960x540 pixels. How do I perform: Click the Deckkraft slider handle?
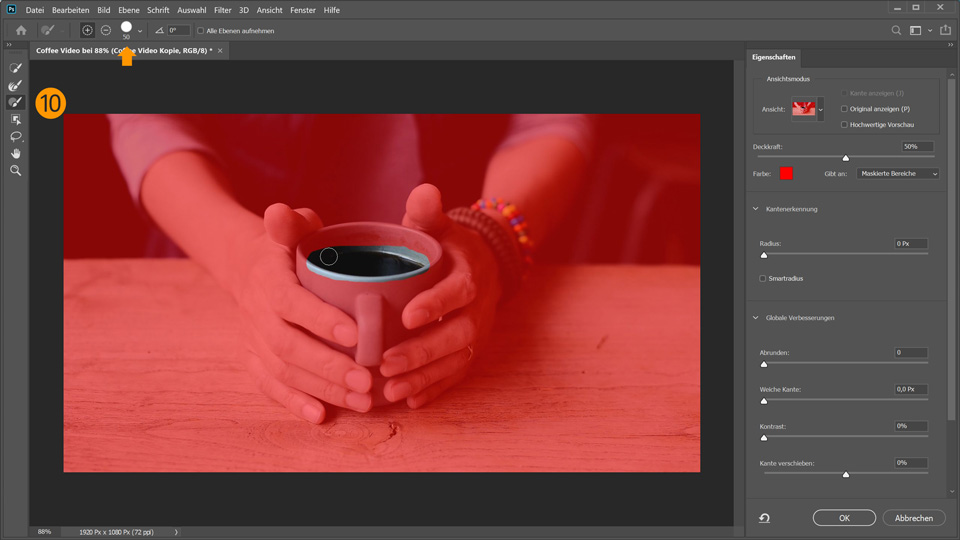(846, 158)
